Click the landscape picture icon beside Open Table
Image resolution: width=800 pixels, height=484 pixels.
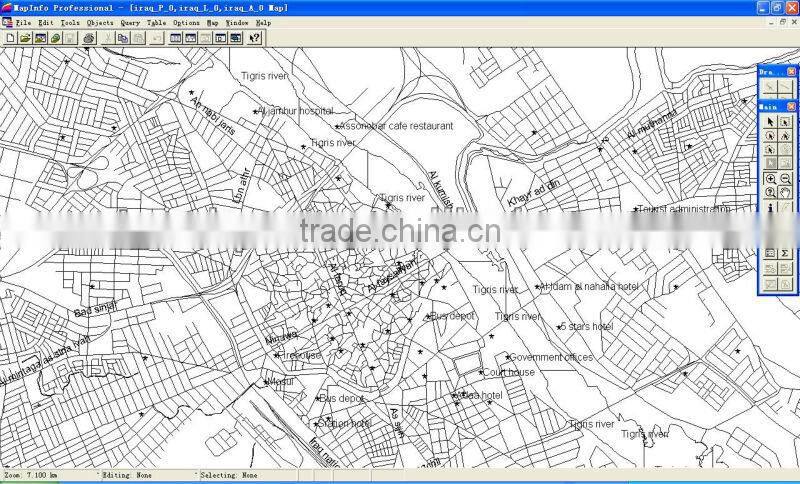pyautogui.click(x=40, y=38)
